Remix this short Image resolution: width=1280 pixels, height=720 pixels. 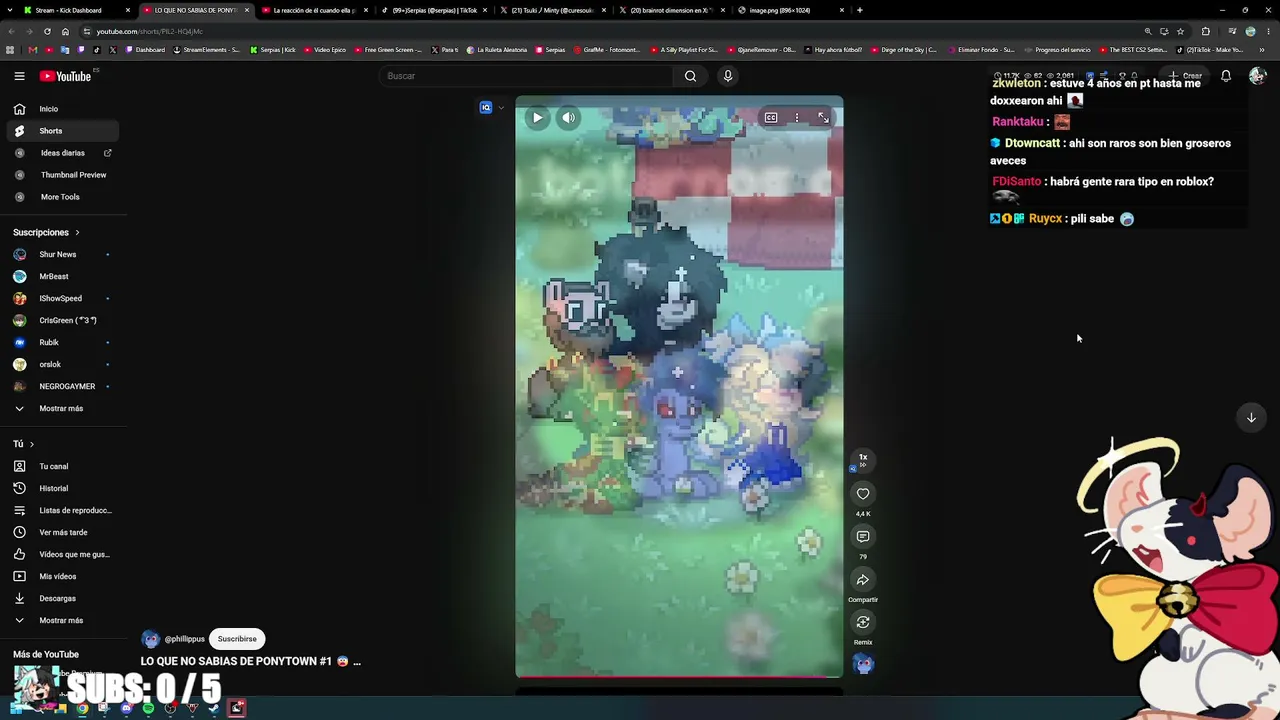[x=863, y=622]
